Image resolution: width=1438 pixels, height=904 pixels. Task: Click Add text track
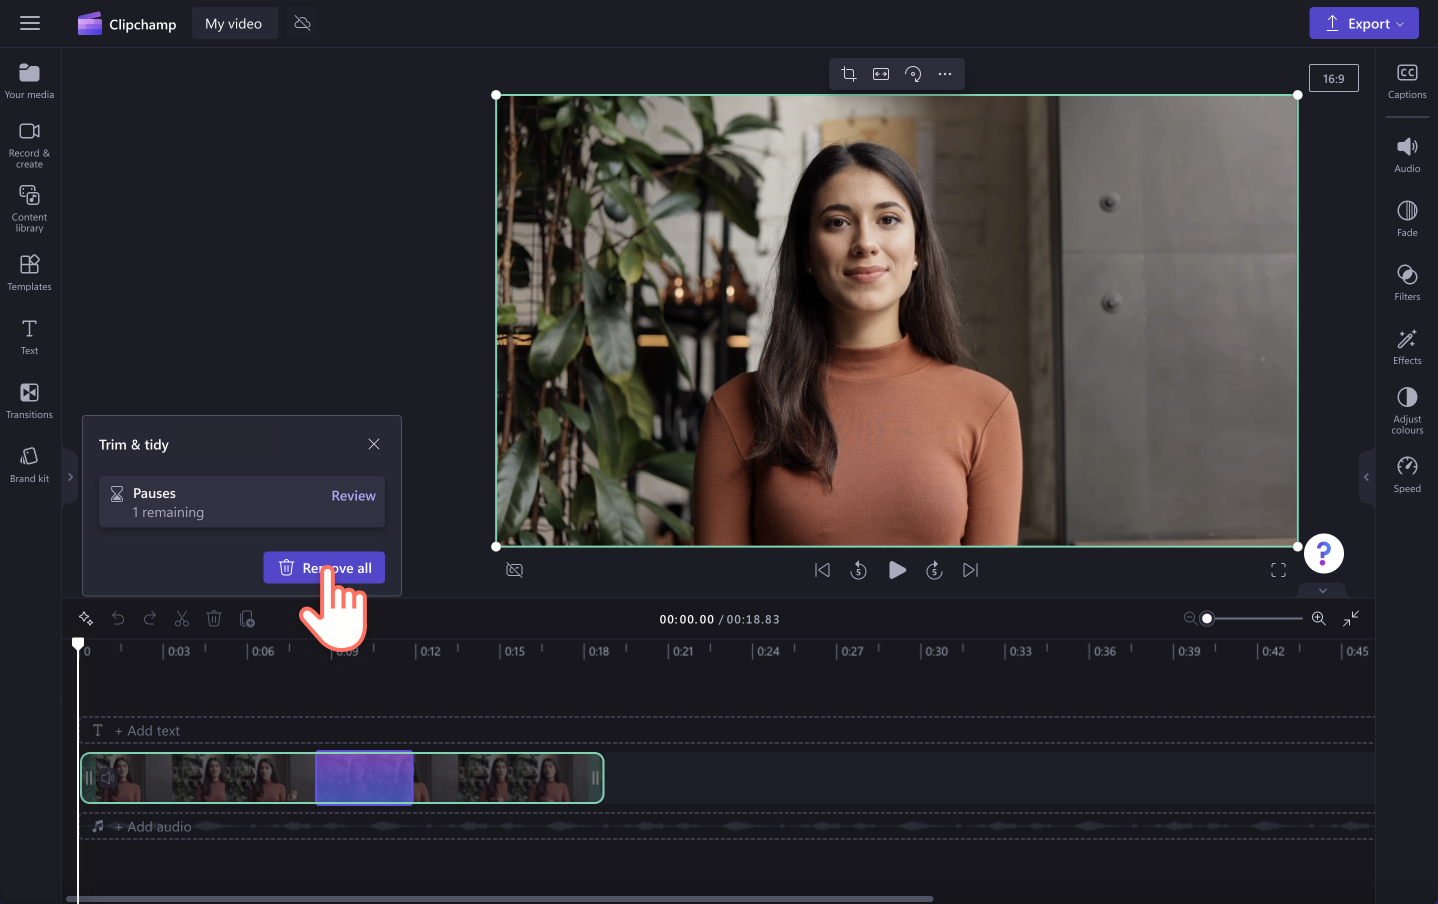tap(147, 731)
